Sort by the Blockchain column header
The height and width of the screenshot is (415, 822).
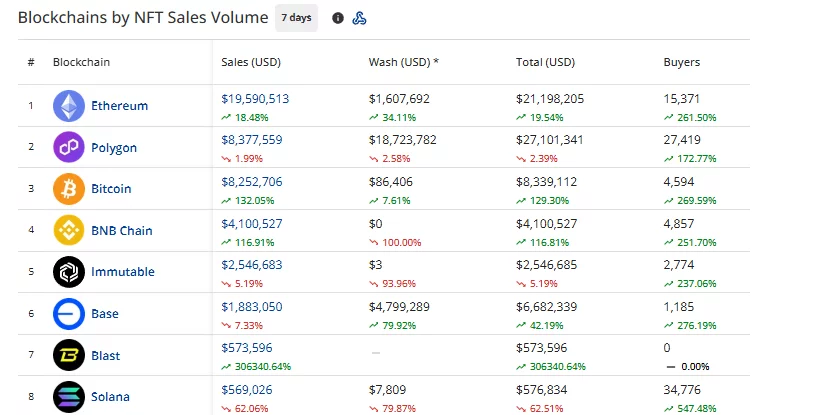(x=81, y=62)
